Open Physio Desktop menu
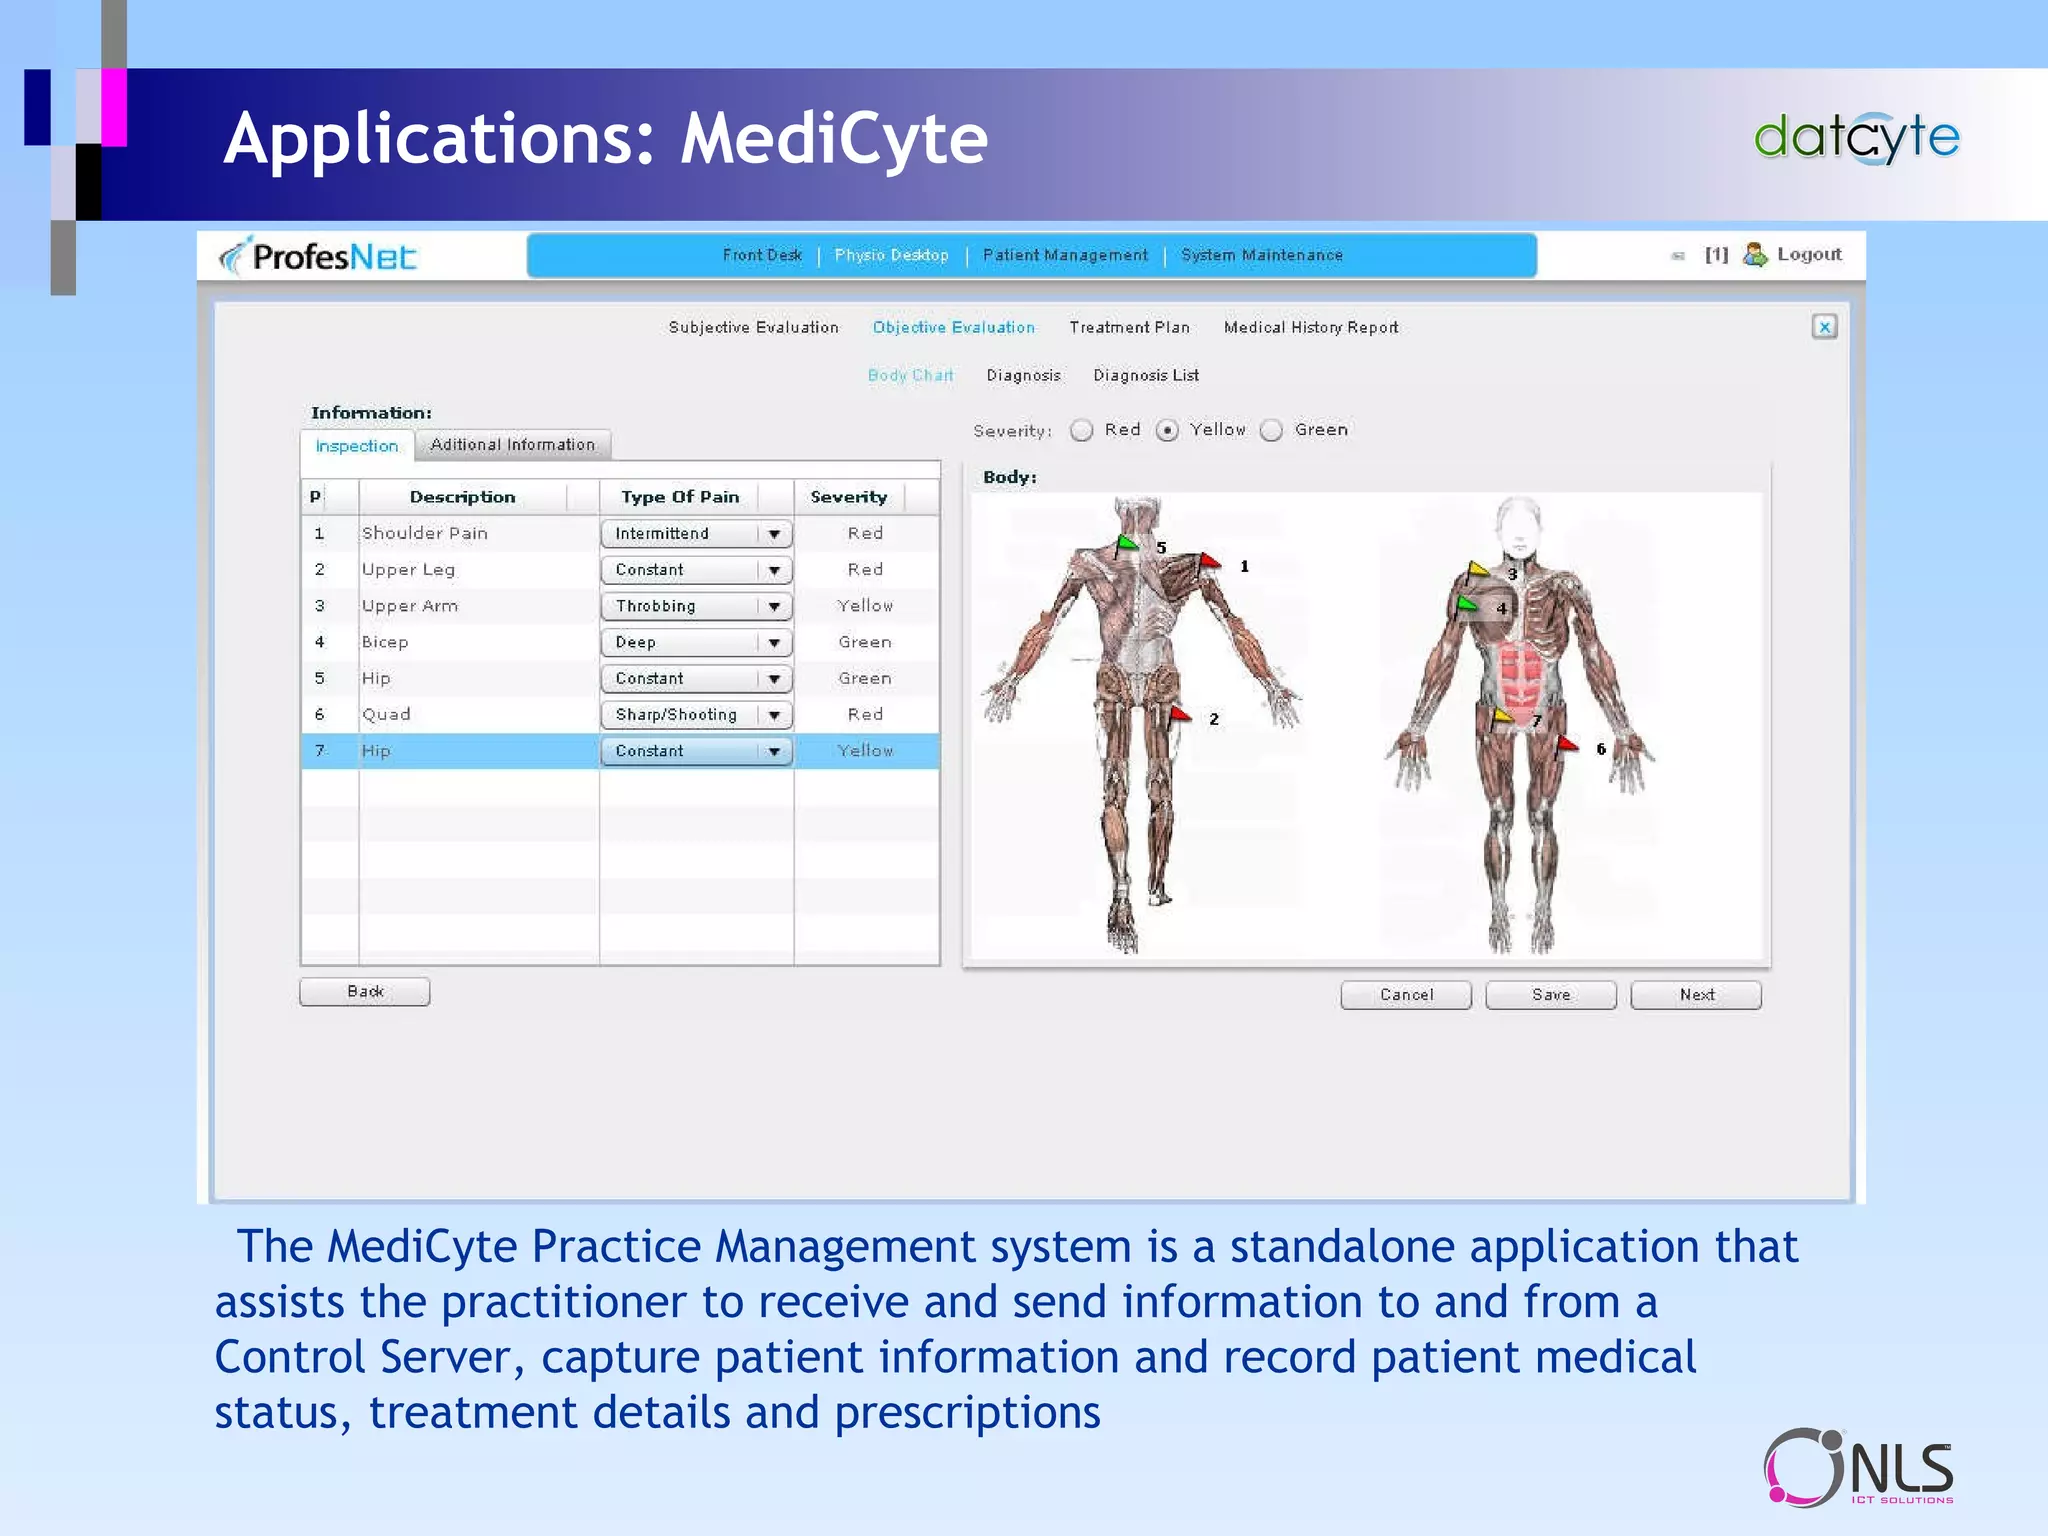This screenshot has width=2048, height=1536. point(891,255)
